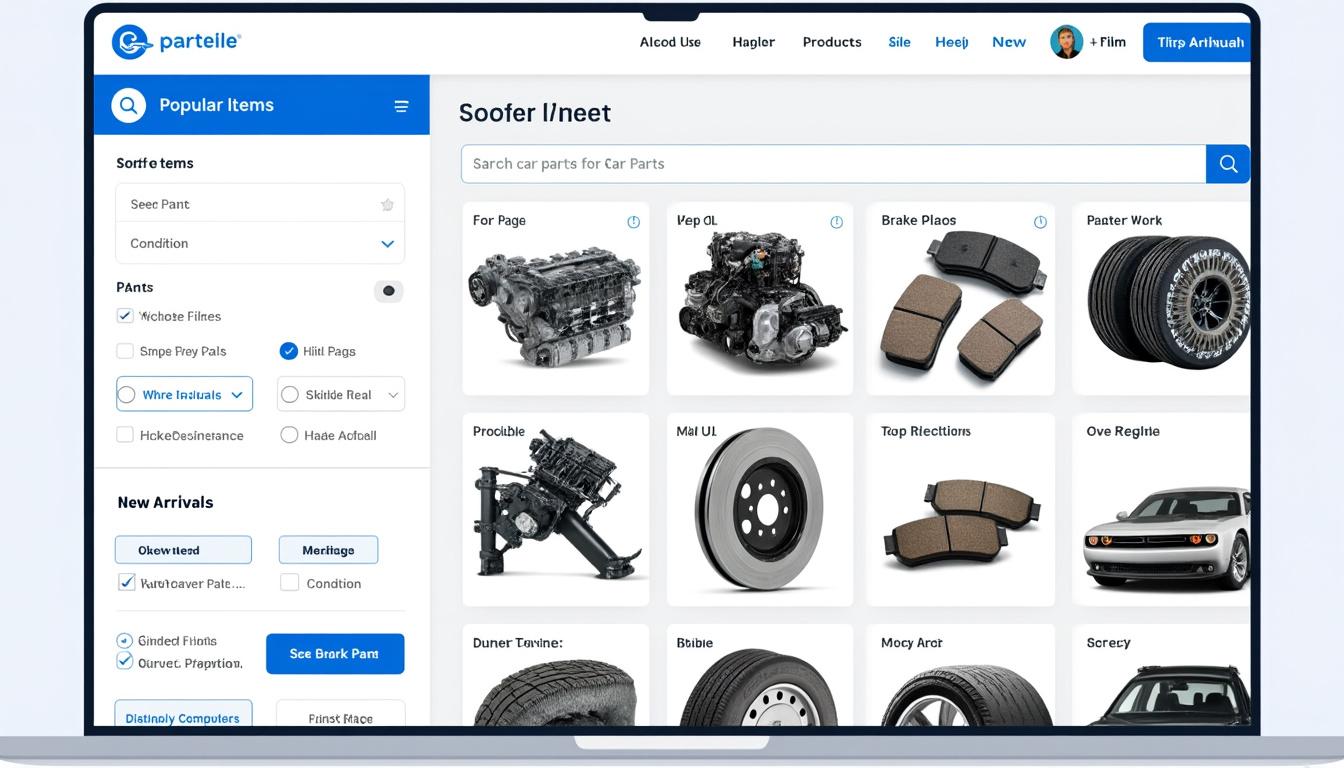Screen dimensions: 1344x768
Task: Open the Alcod Use nav item
Action: 670,42
